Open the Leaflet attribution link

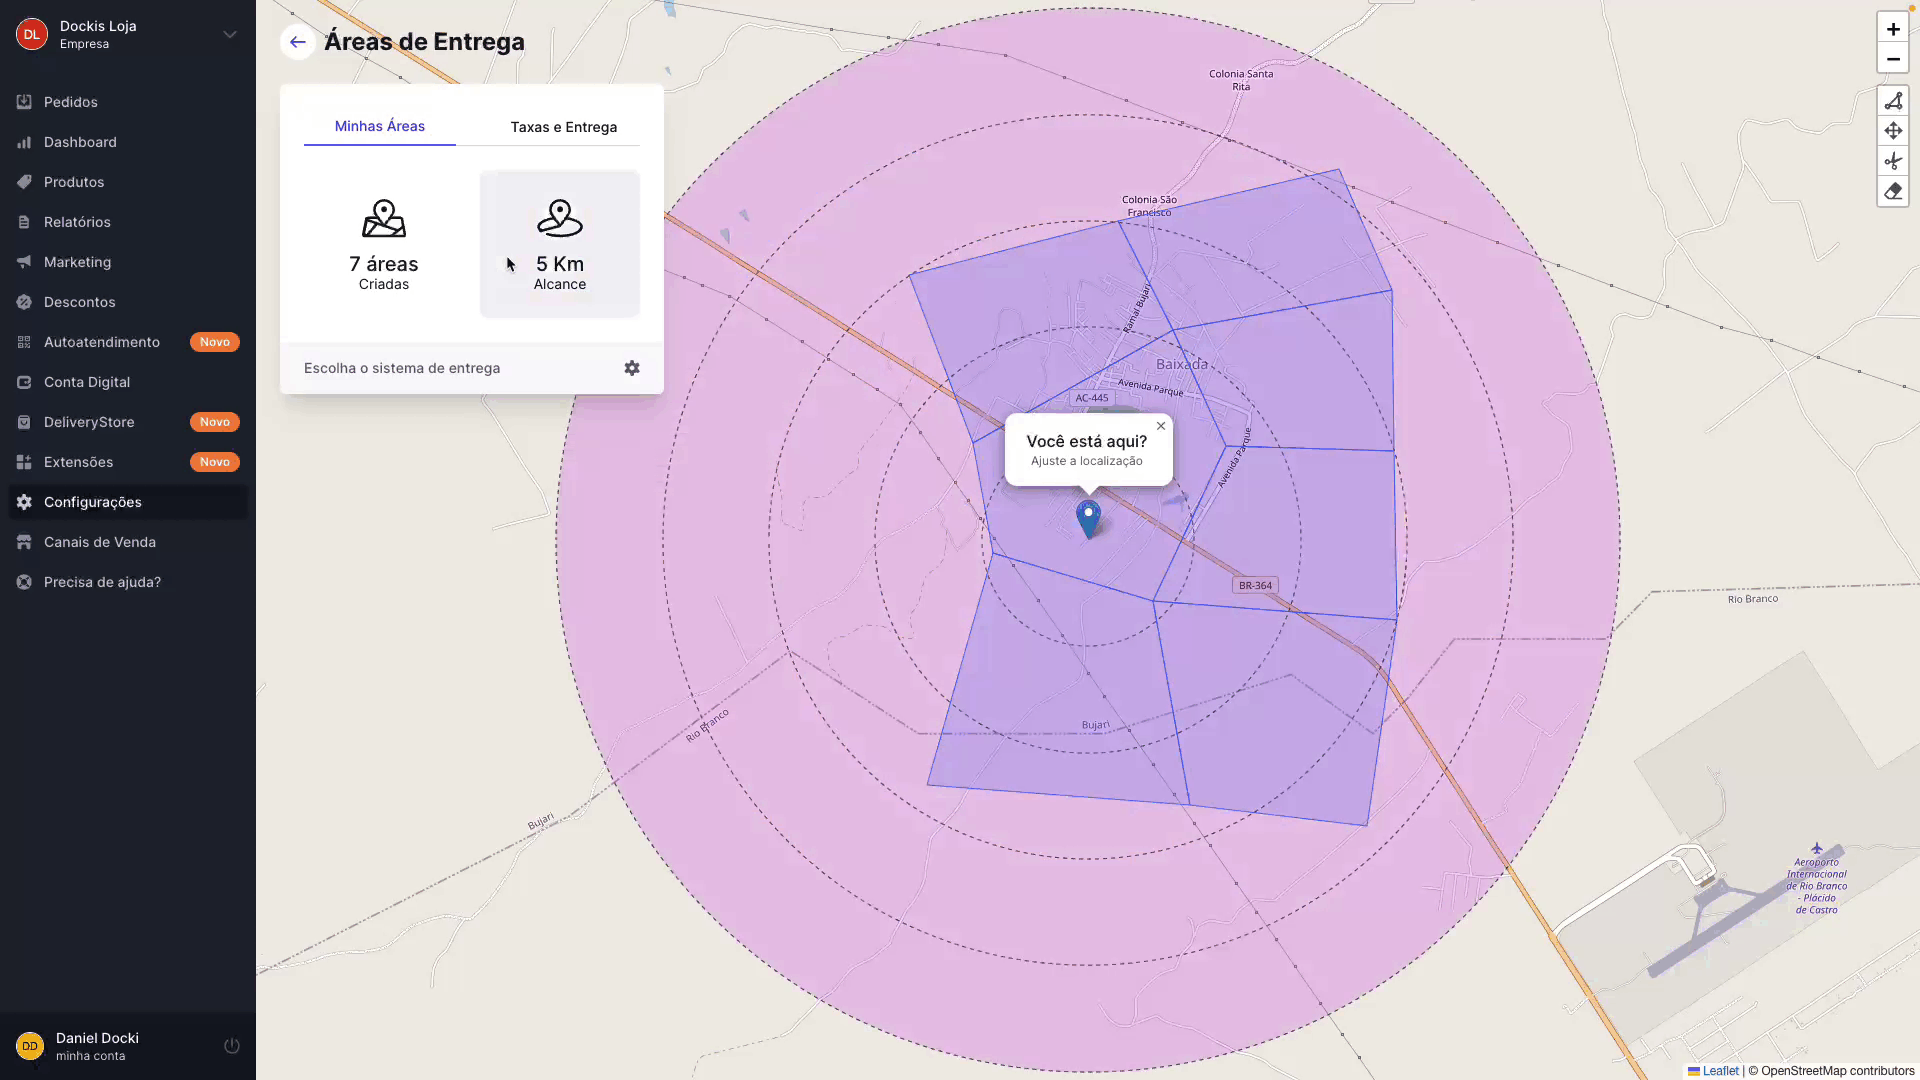pos(1720,1071)
